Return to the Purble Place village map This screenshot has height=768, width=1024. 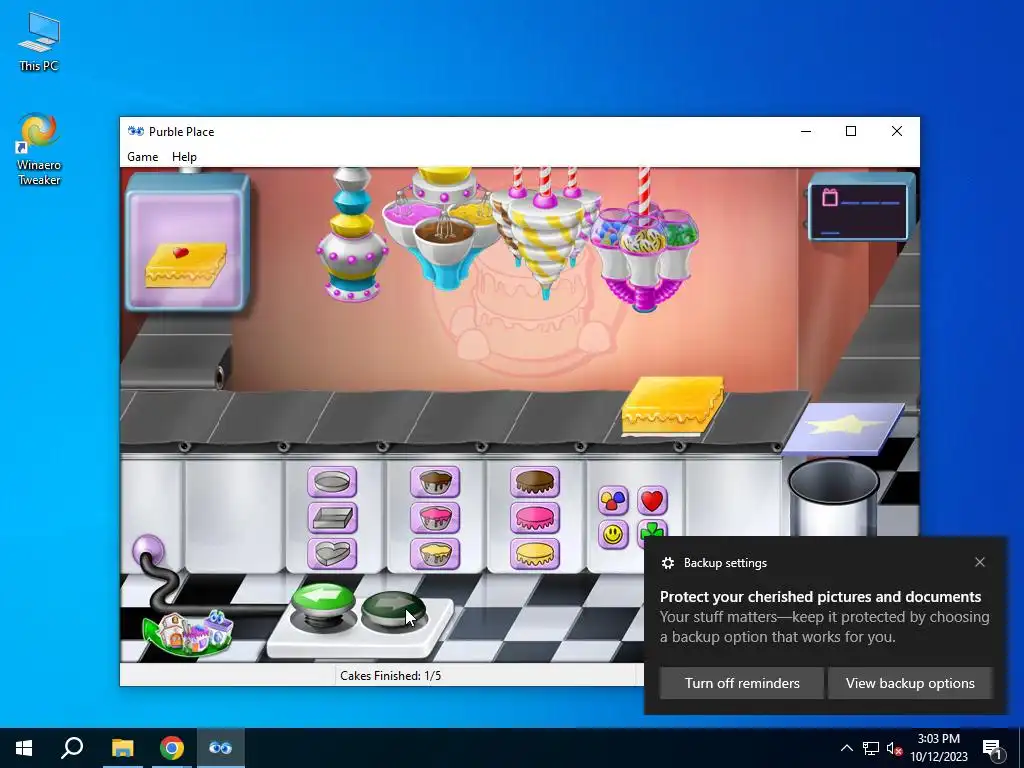coord(188,632)
